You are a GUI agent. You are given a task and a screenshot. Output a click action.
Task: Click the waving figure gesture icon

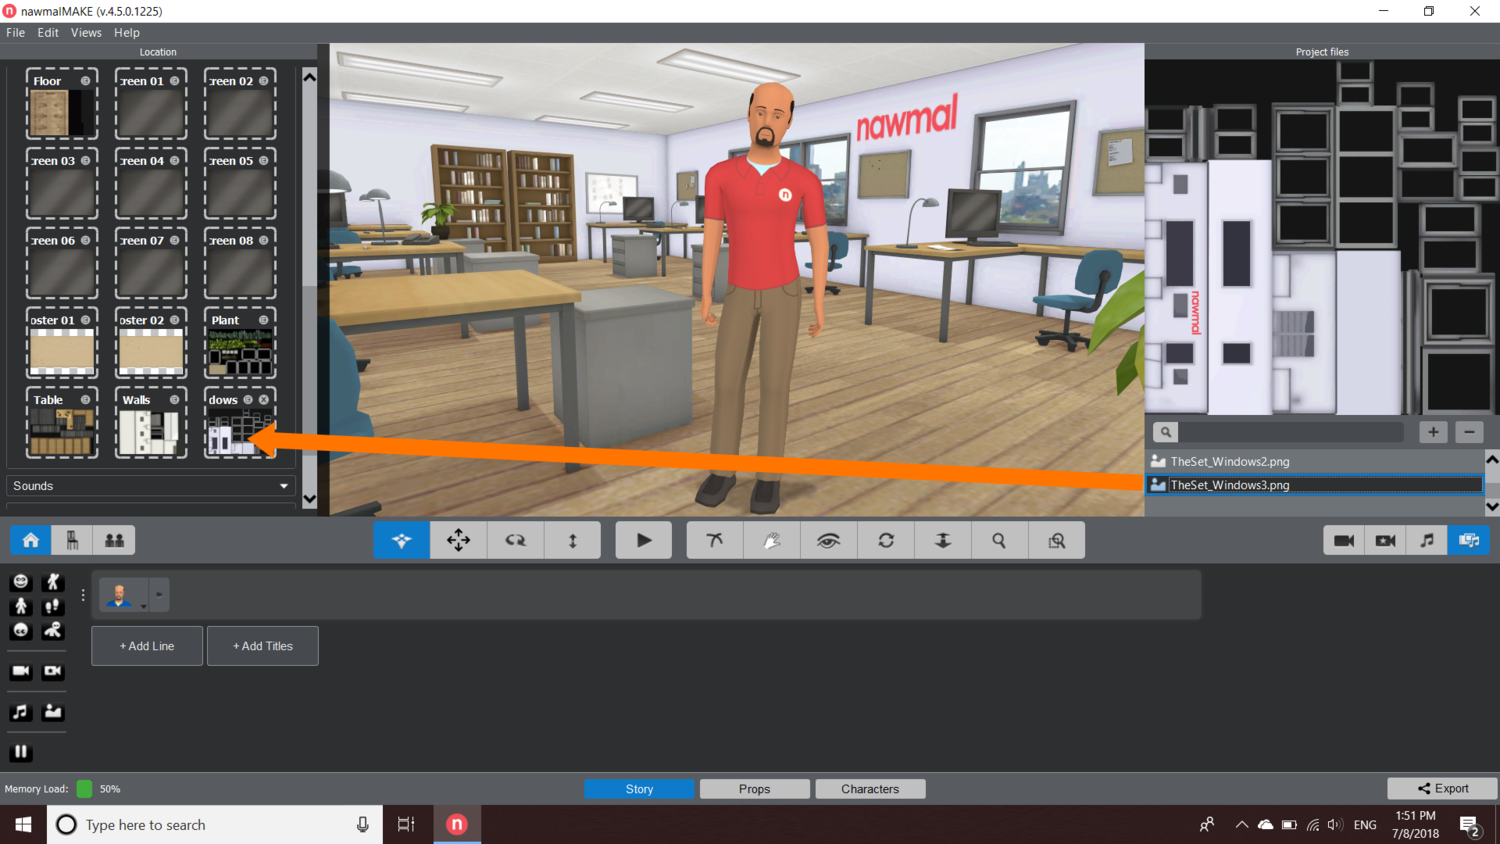pos(53,581)
